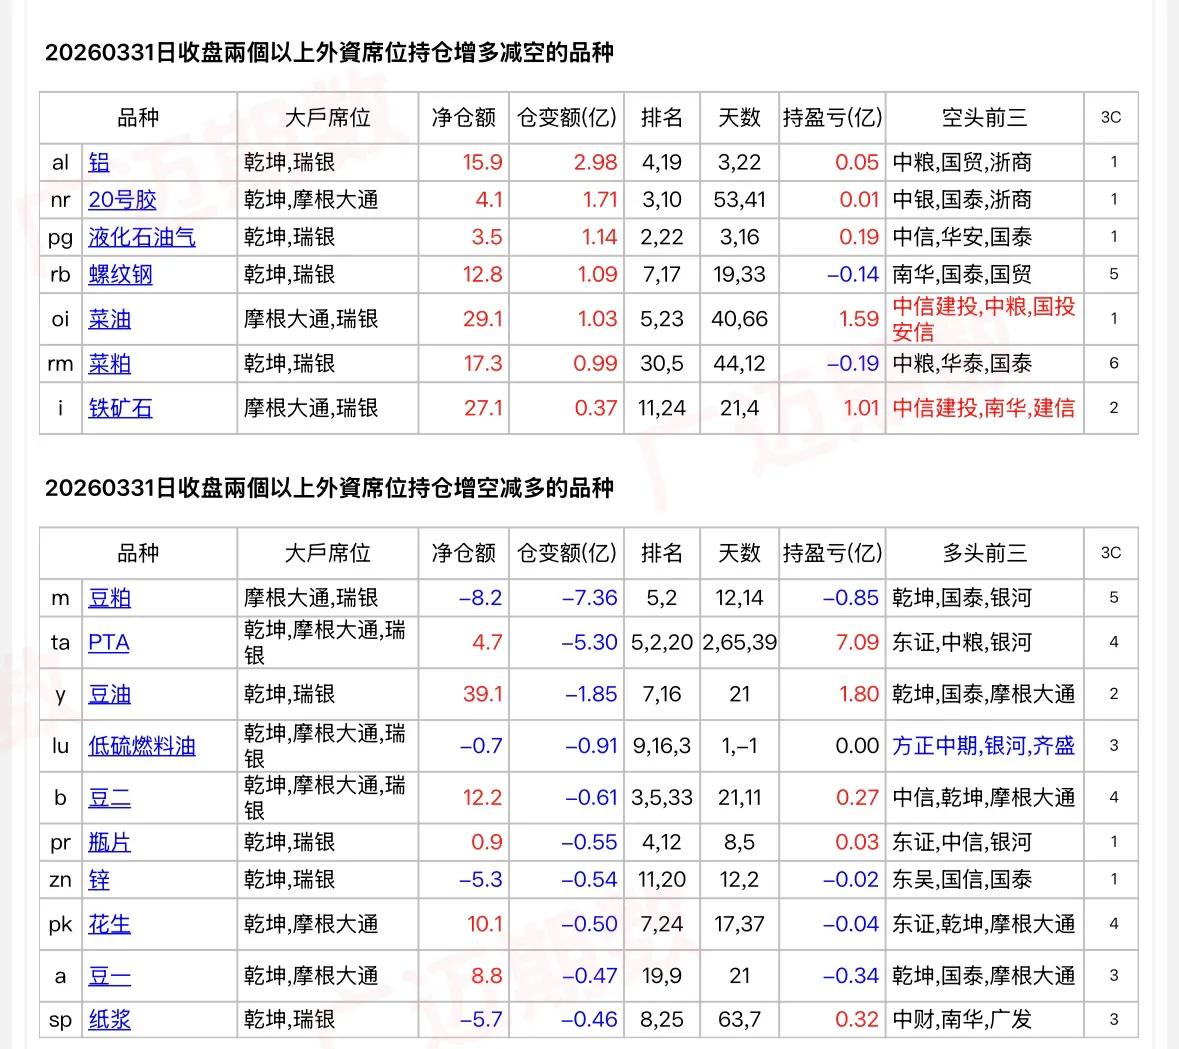Click the 30,5 ranking cell for 菜粕

click(662, 364)
